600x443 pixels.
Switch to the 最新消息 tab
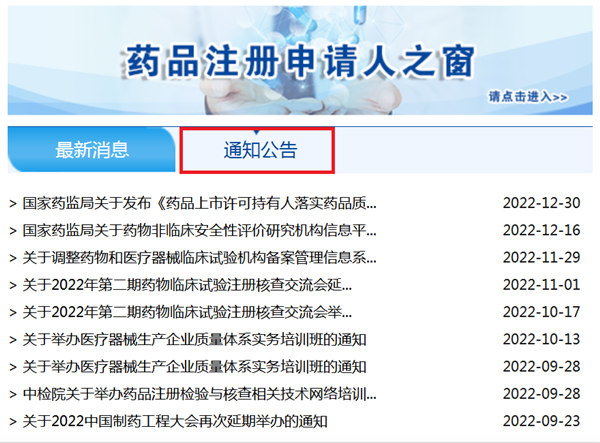coord(92,151)
